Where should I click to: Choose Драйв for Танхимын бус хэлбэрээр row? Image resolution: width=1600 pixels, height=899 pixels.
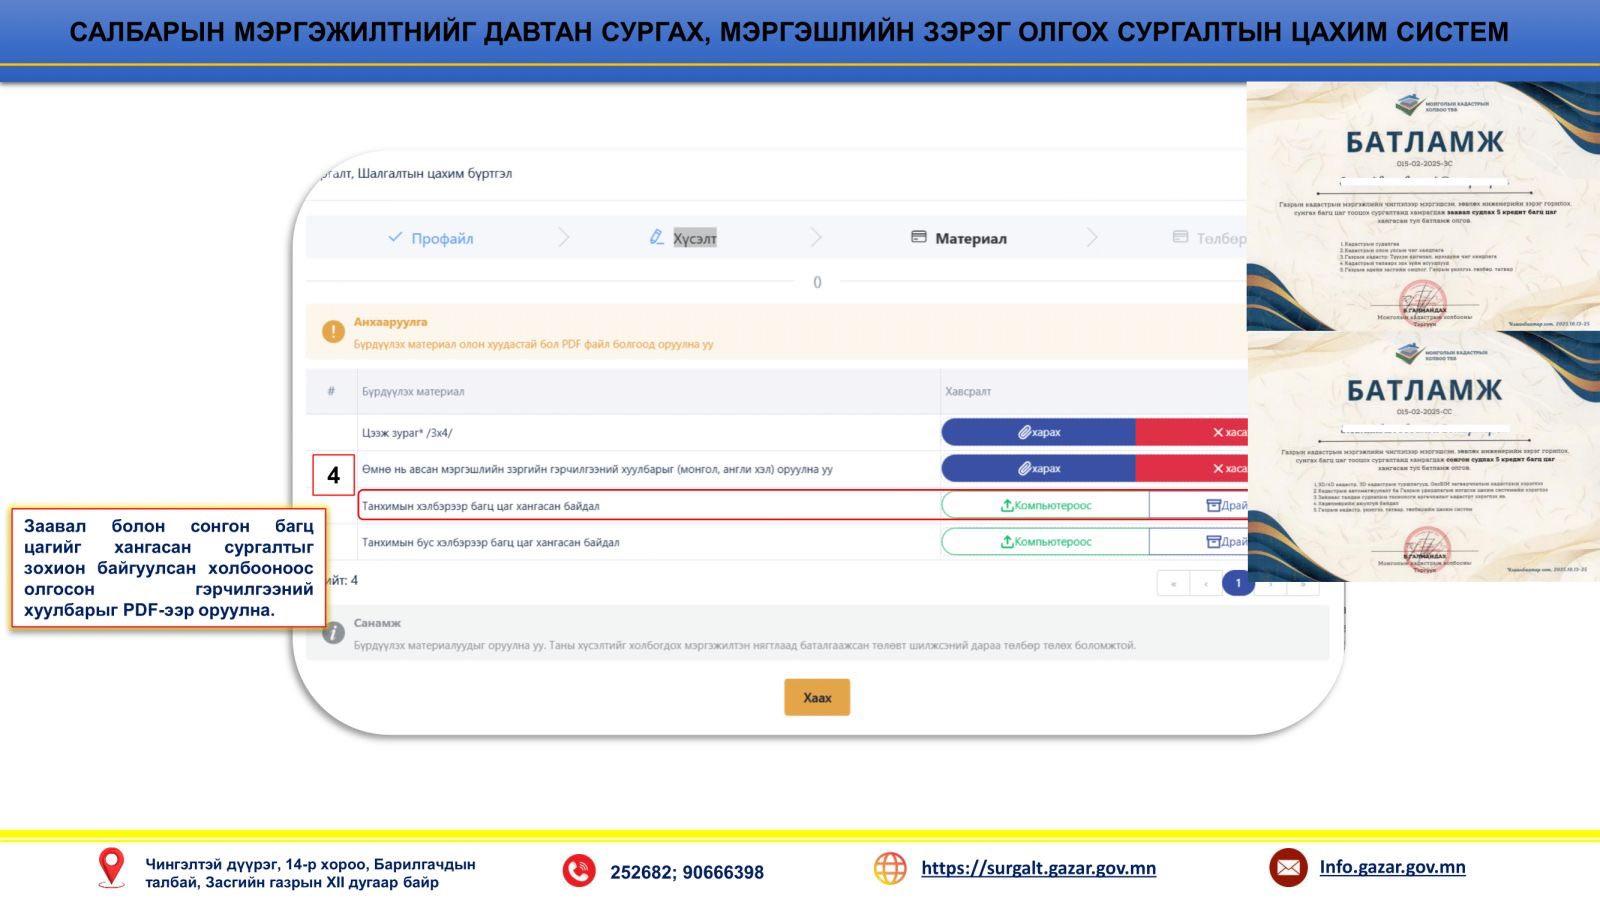click(1199, 542)
